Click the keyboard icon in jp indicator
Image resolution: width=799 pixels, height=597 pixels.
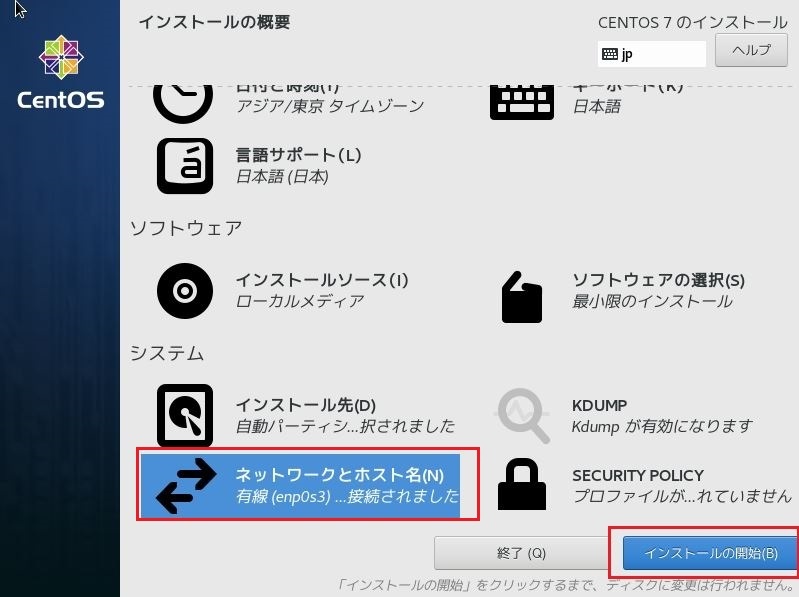click(609, 53)
